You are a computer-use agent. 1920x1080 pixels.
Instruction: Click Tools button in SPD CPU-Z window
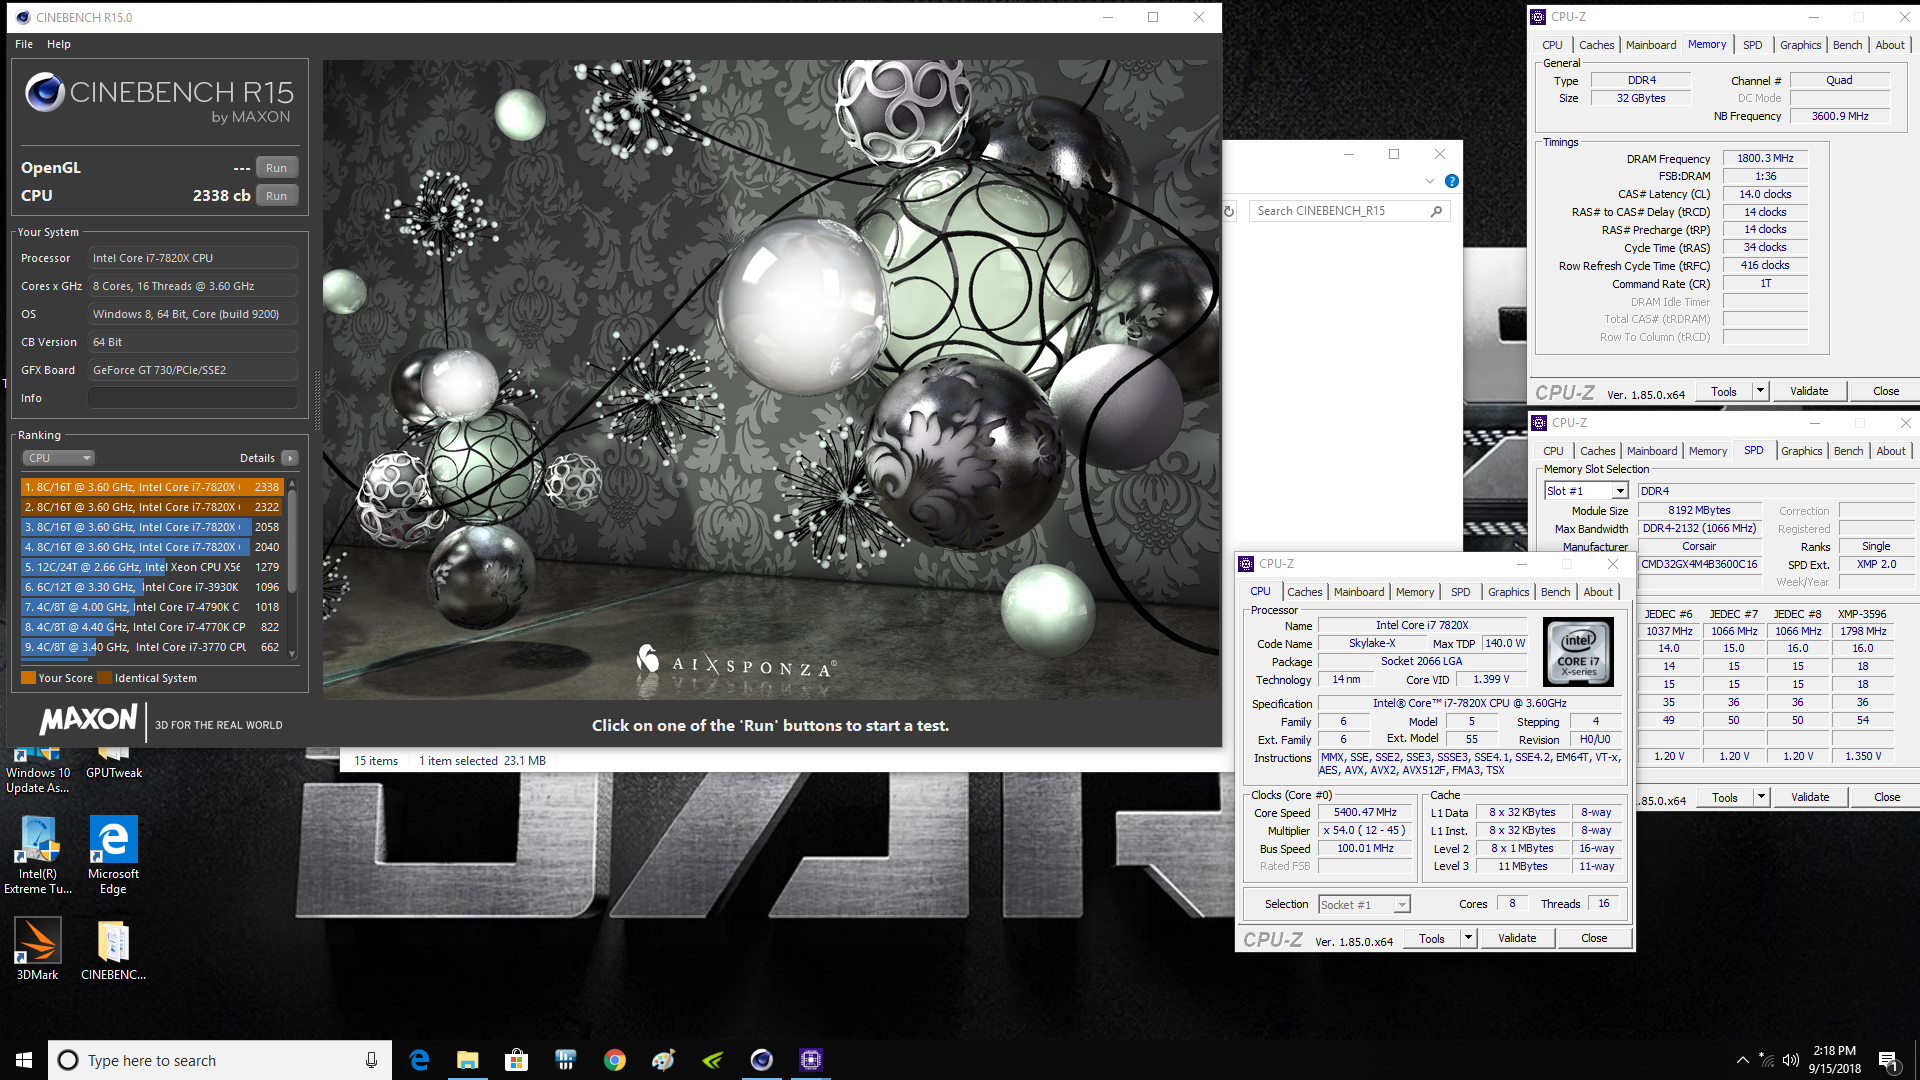[x=1725, y=797]
